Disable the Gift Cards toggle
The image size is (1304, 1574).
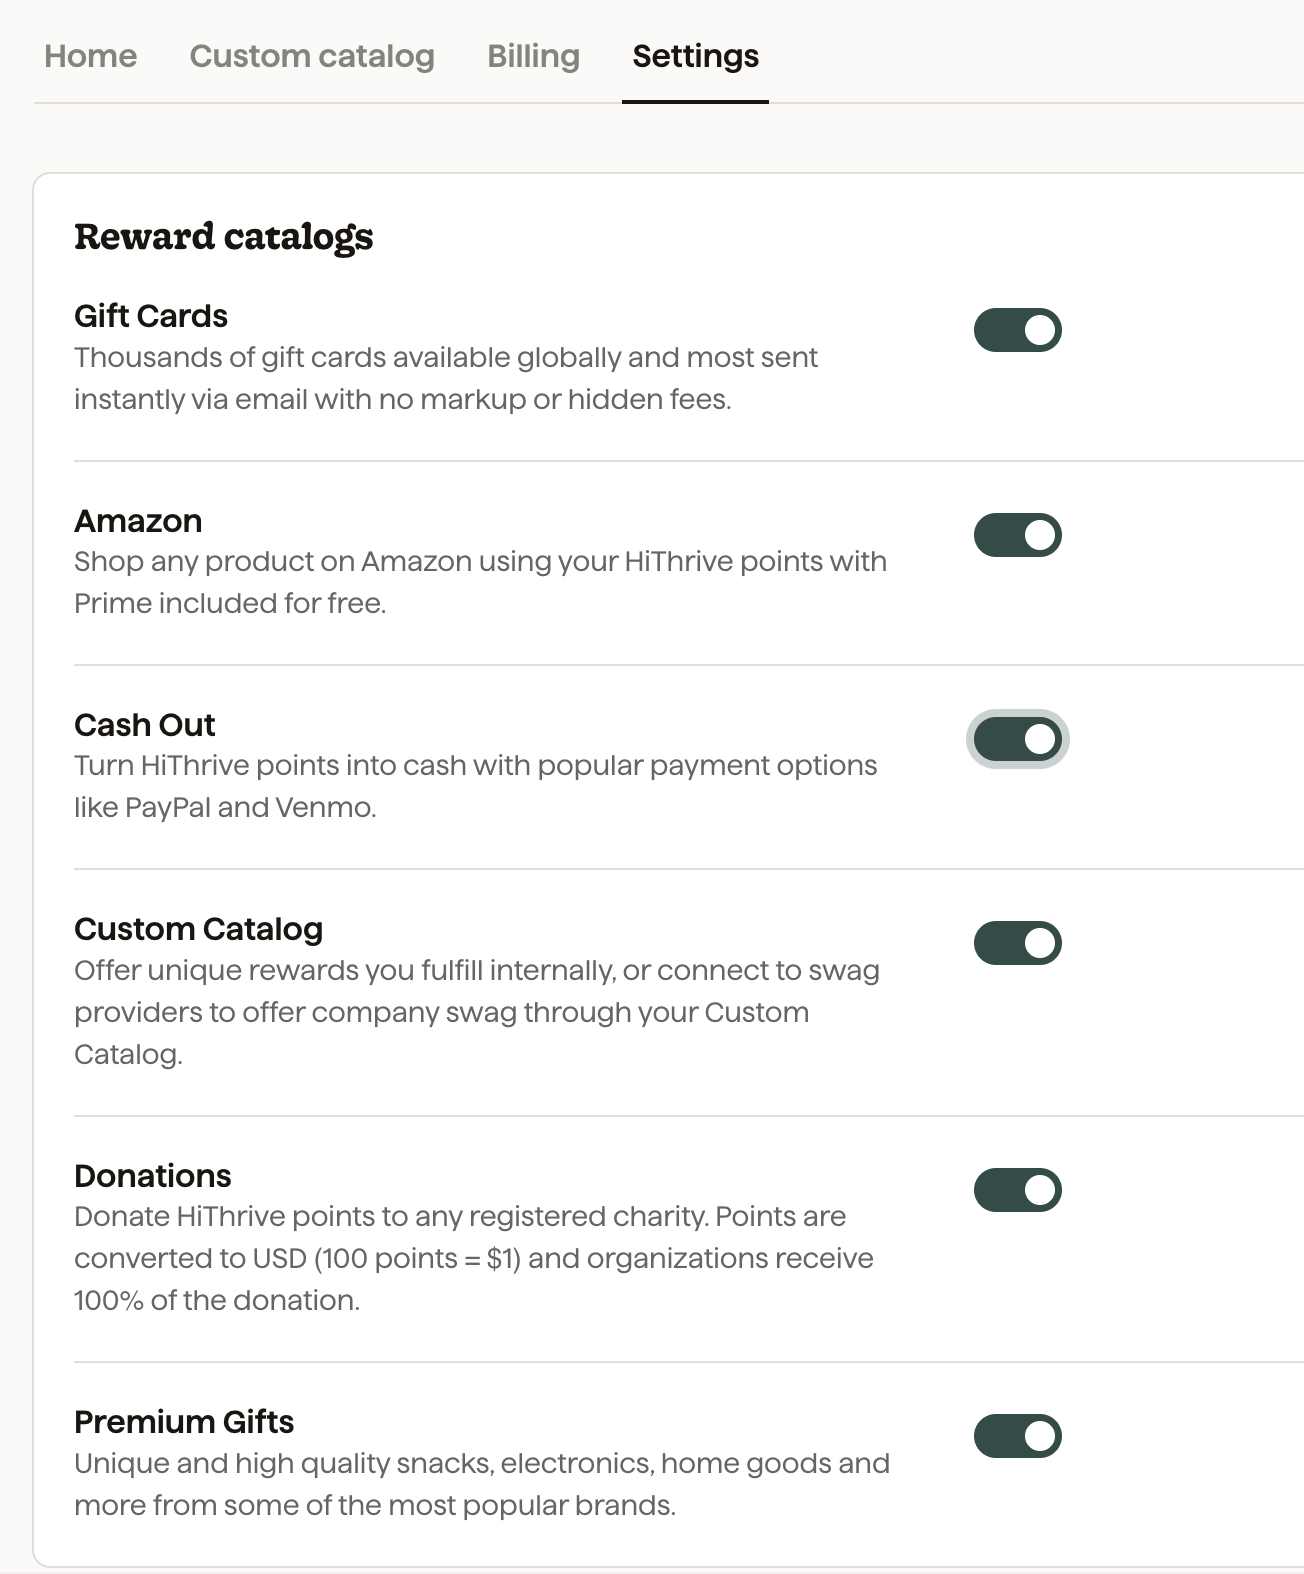[x=1017, y=330]
